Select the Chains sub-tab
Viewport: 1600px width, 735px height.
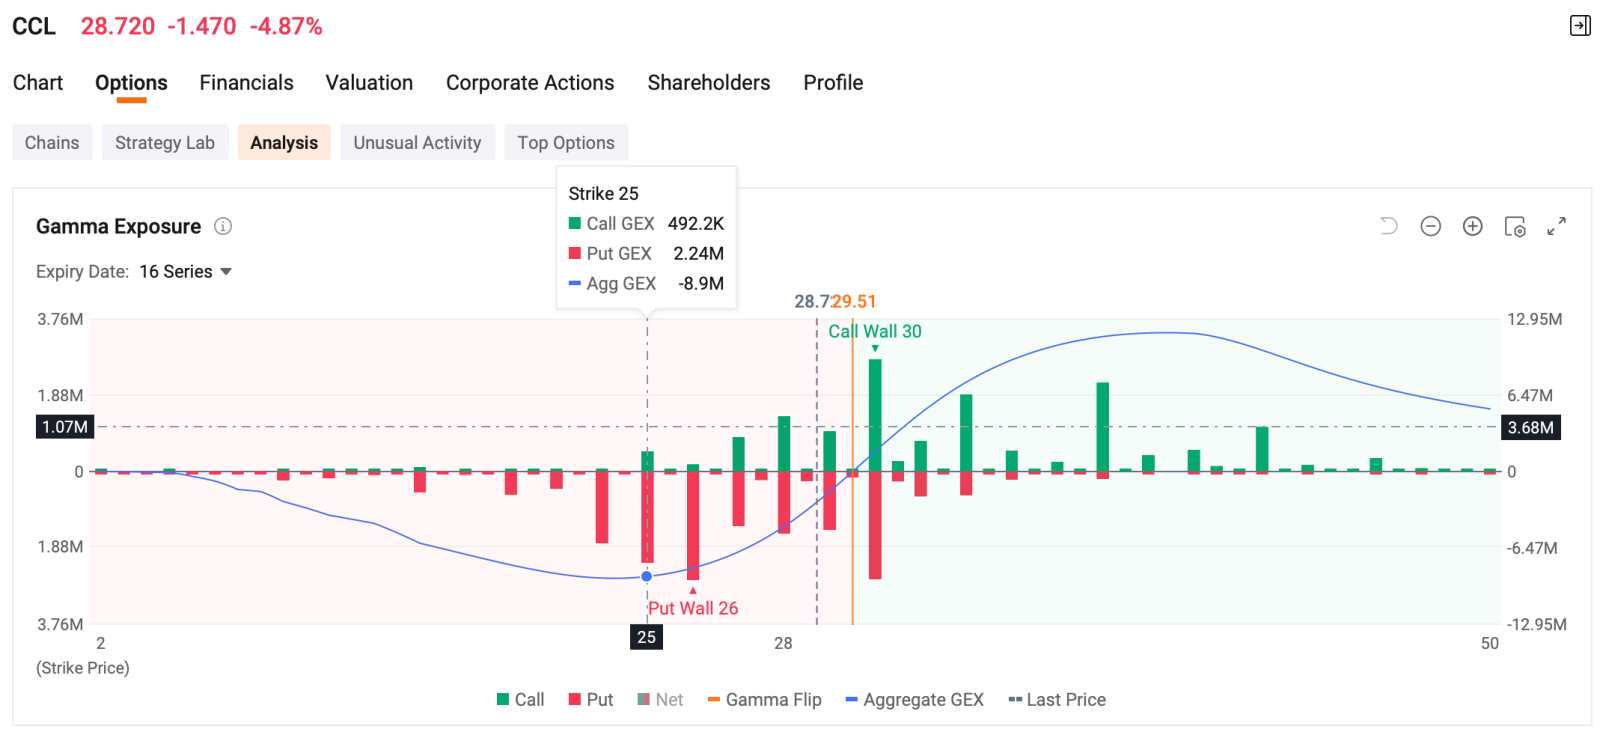pyautogui.click(x=52, y=143)
